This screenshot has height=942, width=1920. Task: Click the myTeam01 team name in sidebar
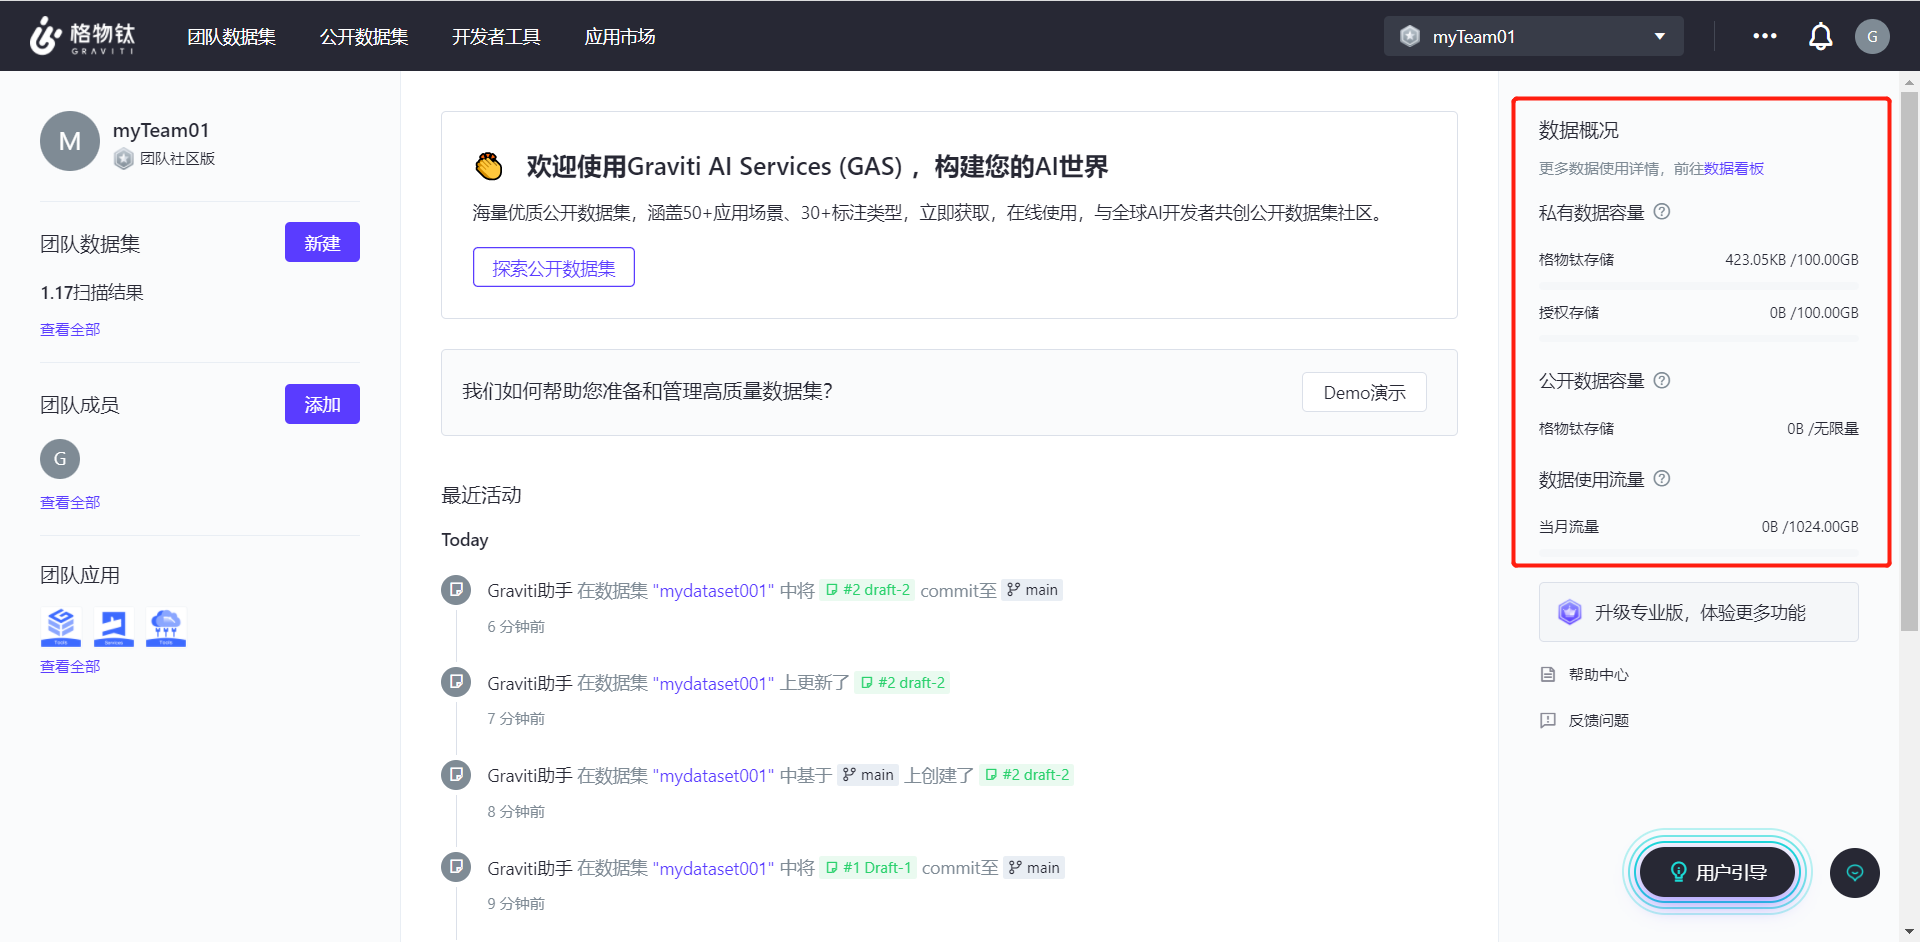tap(161, 130)
